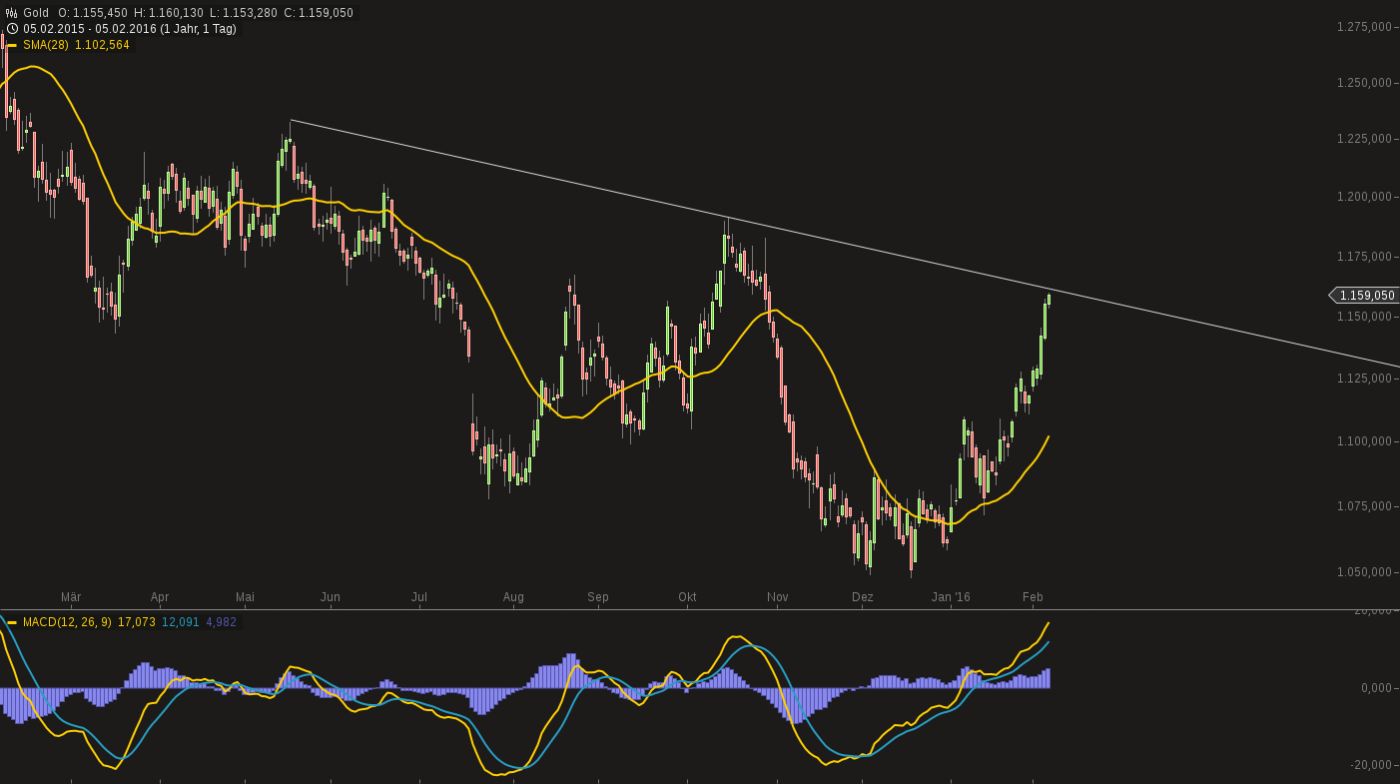Click the Mär month label on the time axis

[x=71, y=597]
